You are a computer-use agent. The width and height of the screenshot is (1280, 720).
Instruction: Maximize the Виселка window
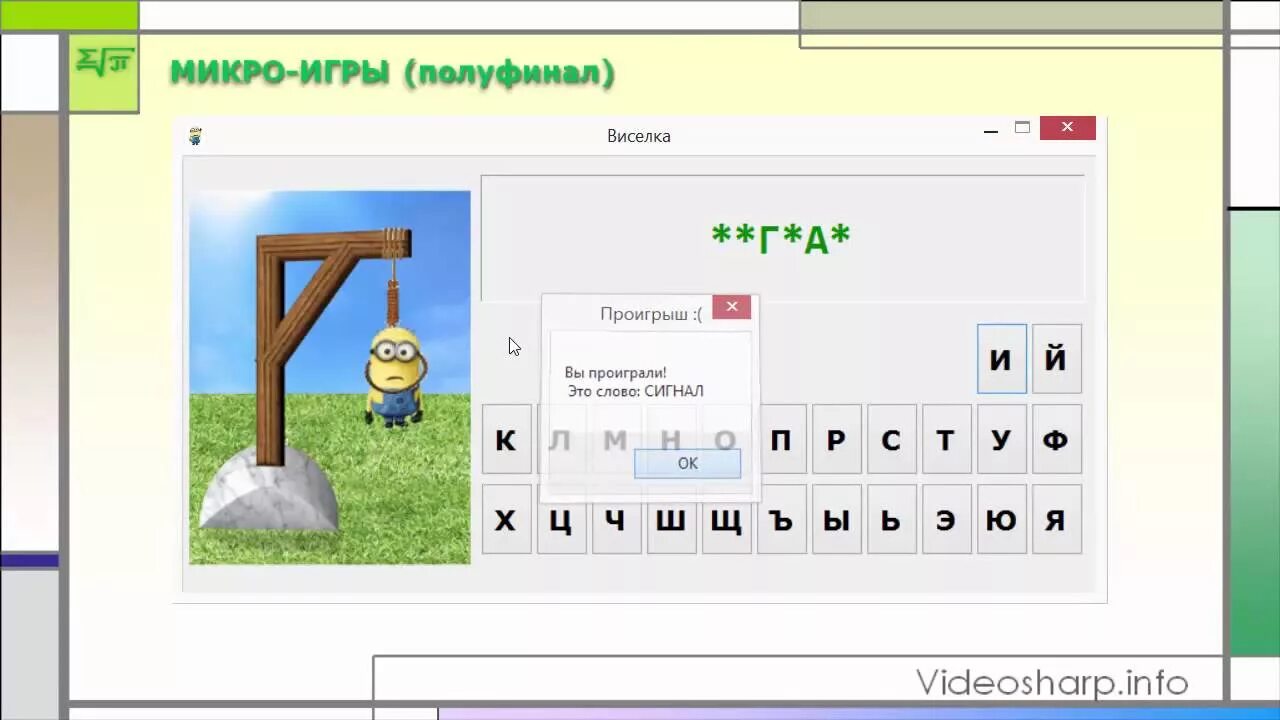coord(1022,128)
